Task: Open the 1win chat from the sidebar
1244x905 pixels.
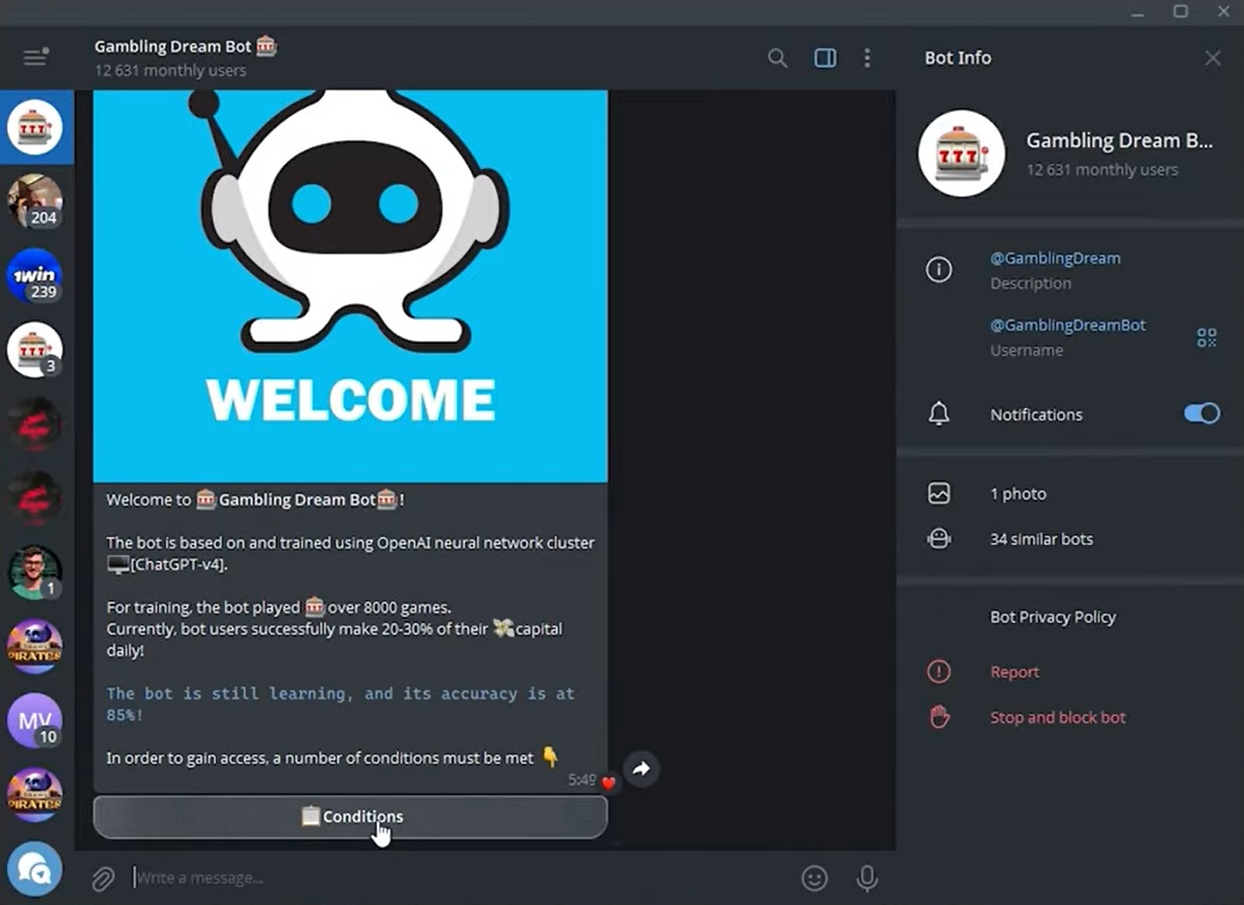Action: [35, 276]
